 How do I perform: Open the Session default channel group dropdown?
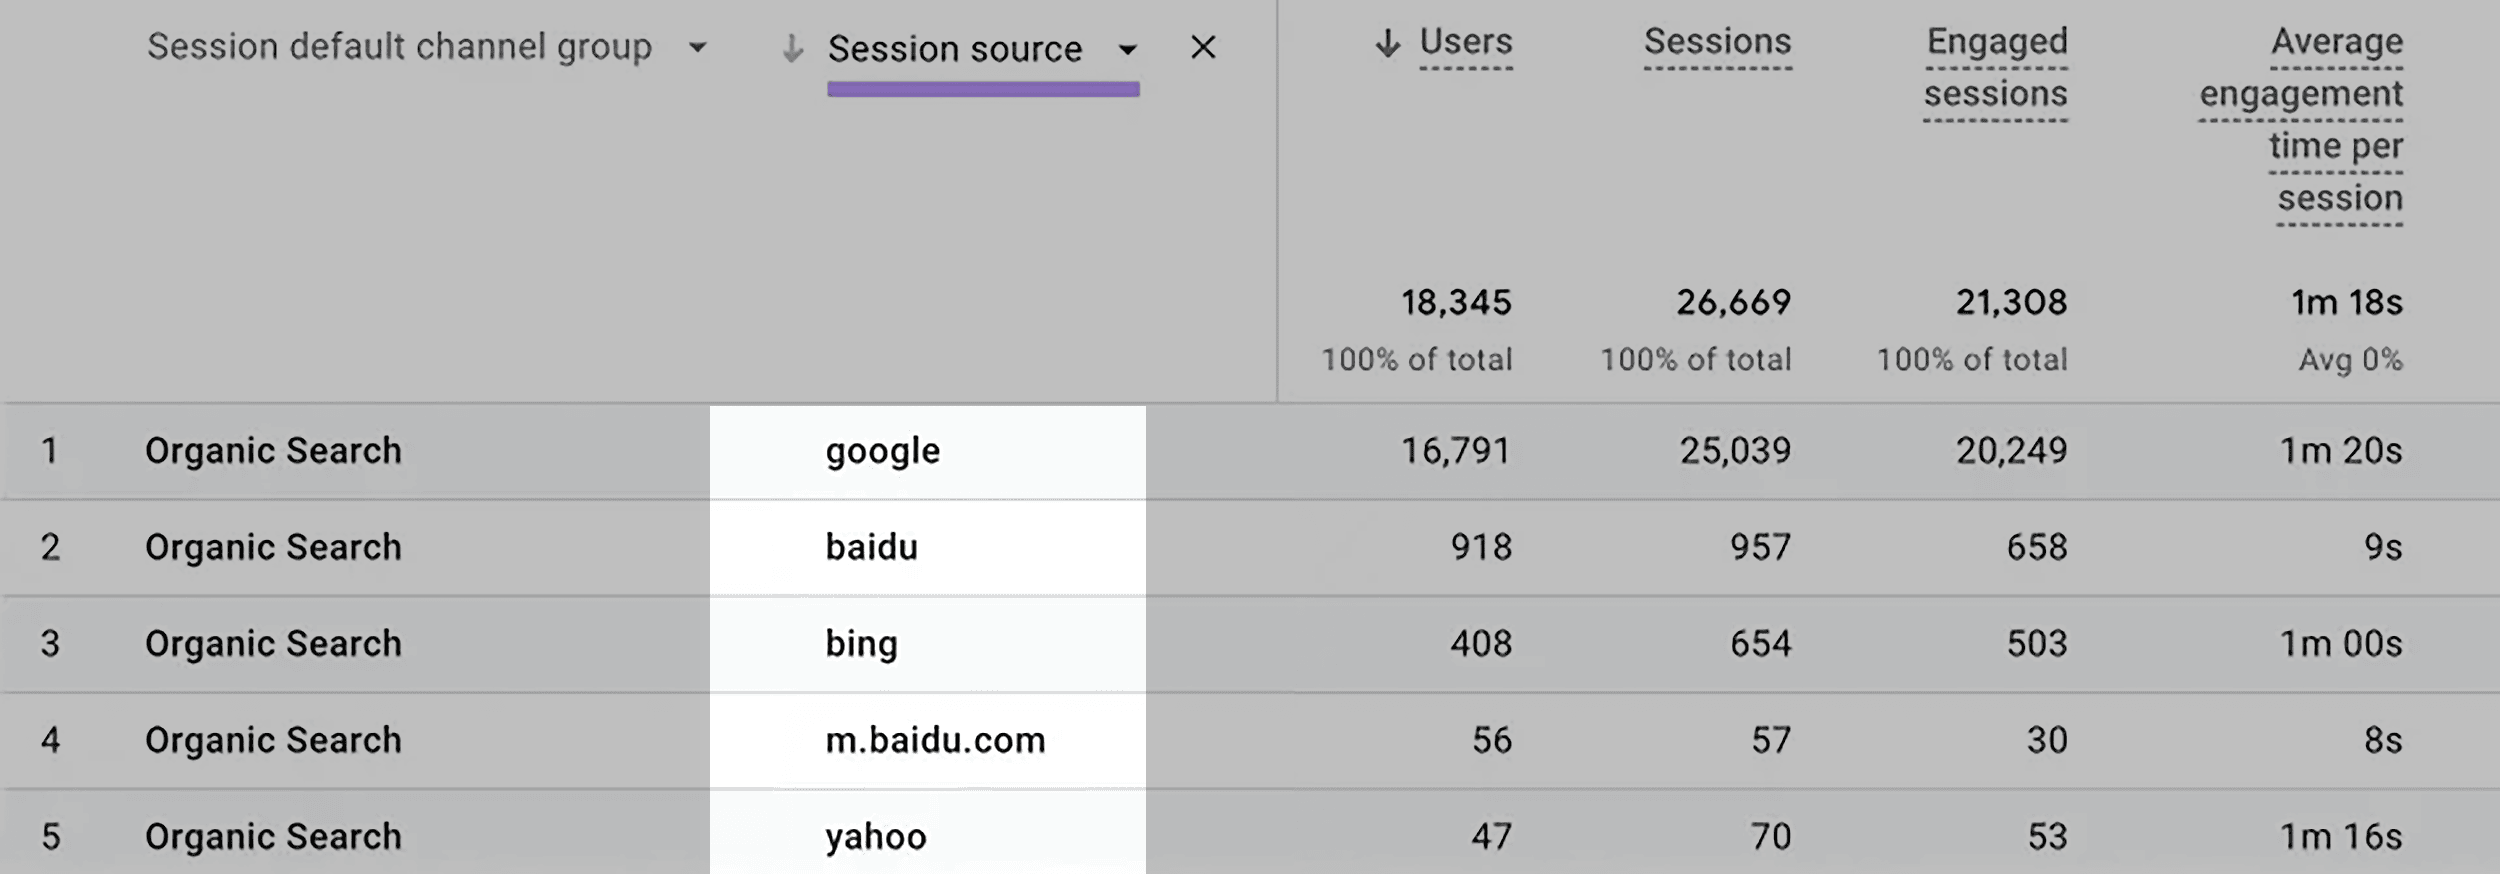(700, 45)
